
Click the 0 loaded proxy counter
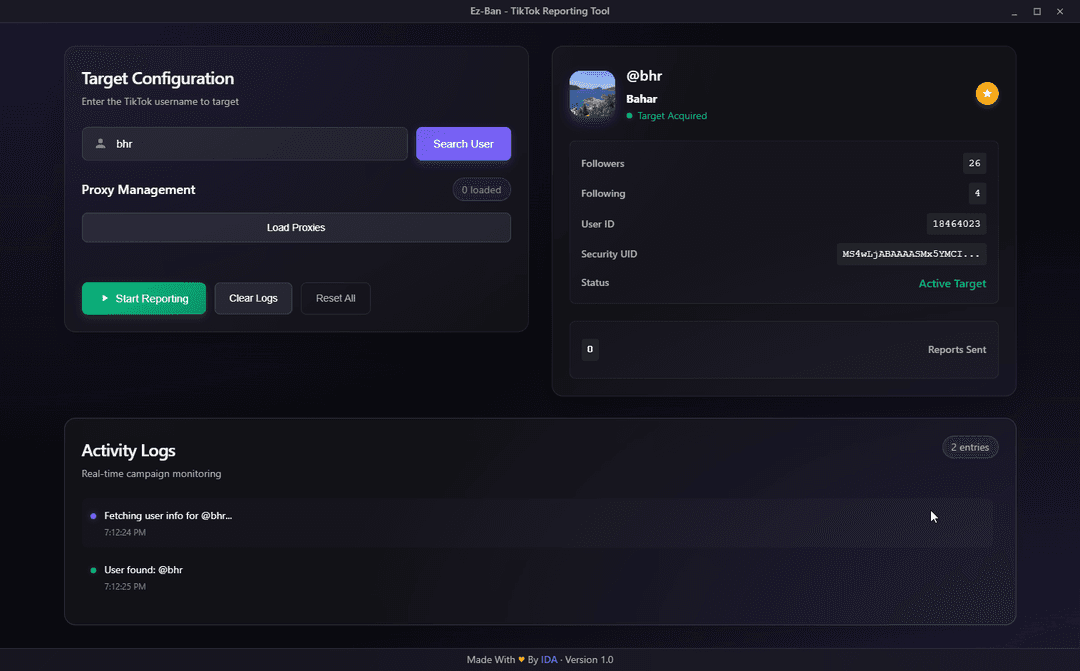tap(481, 189)
